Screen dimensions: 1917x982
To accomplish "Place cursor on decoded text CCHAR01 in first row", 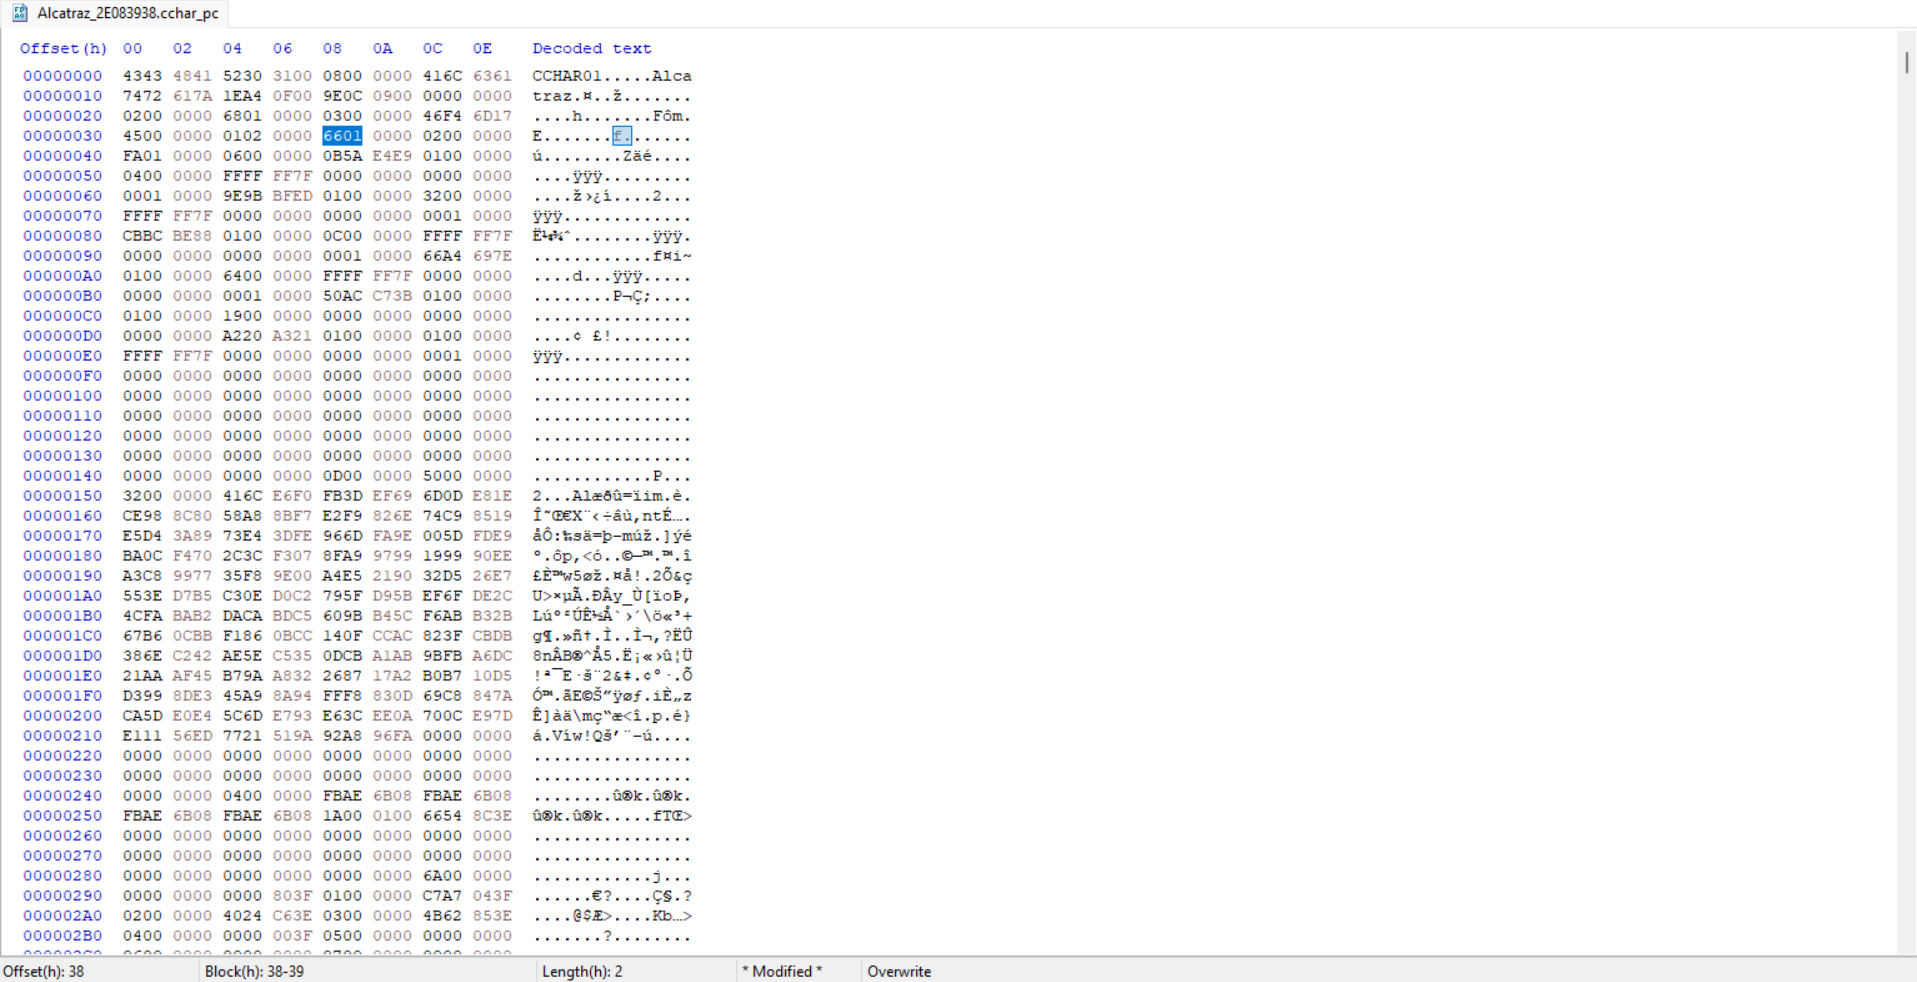I will (x=567, y=76).
